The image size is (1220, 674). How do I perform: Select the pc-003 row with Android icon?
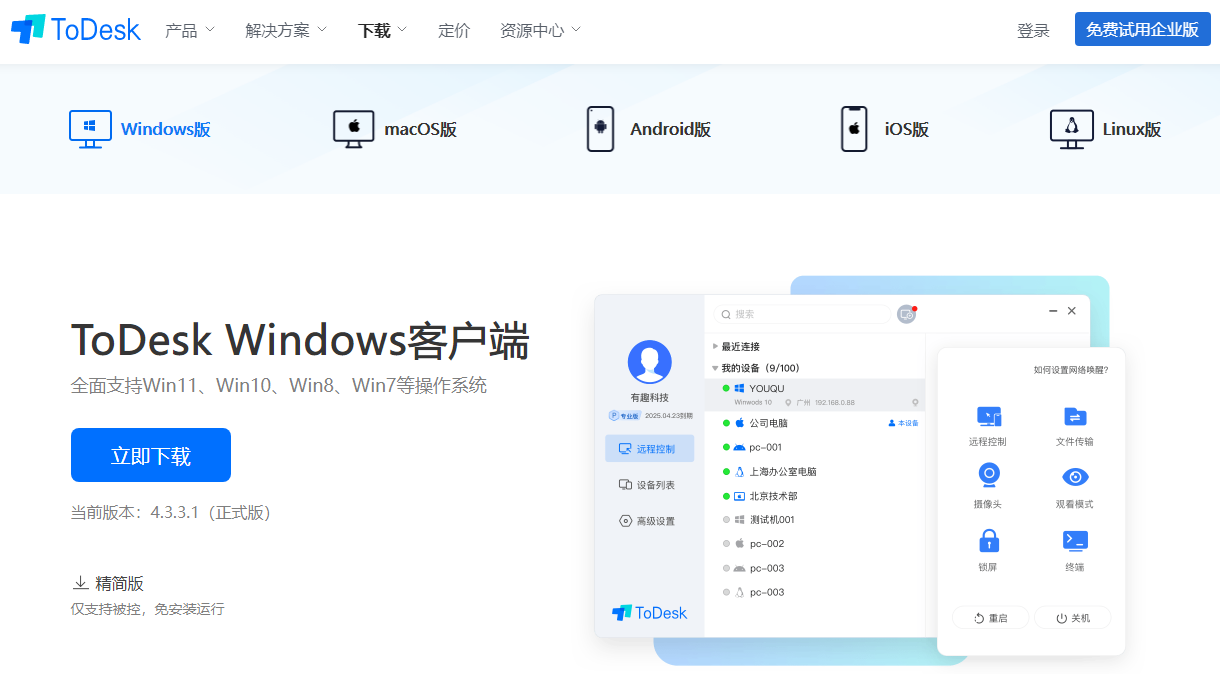coord(814,568)
